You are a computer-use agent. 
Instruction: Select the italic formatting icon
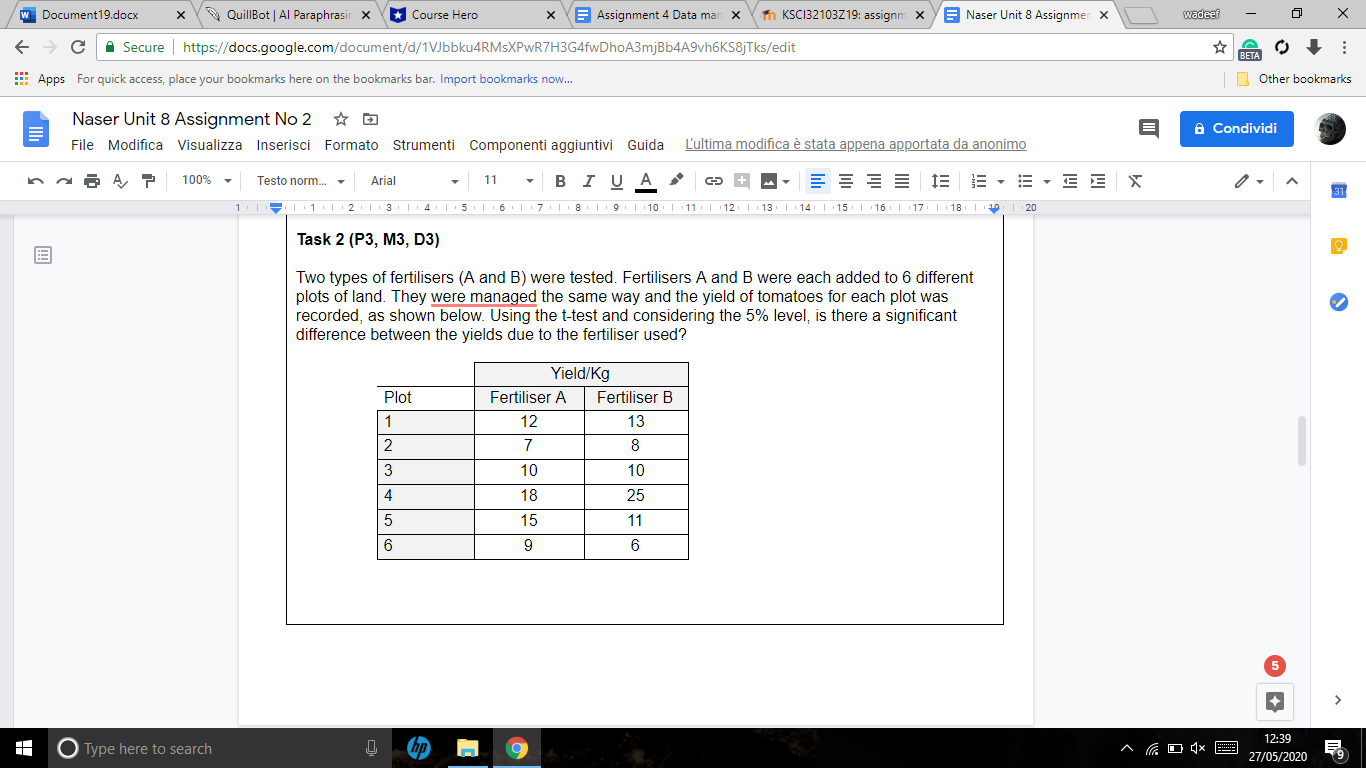(587, 181)
